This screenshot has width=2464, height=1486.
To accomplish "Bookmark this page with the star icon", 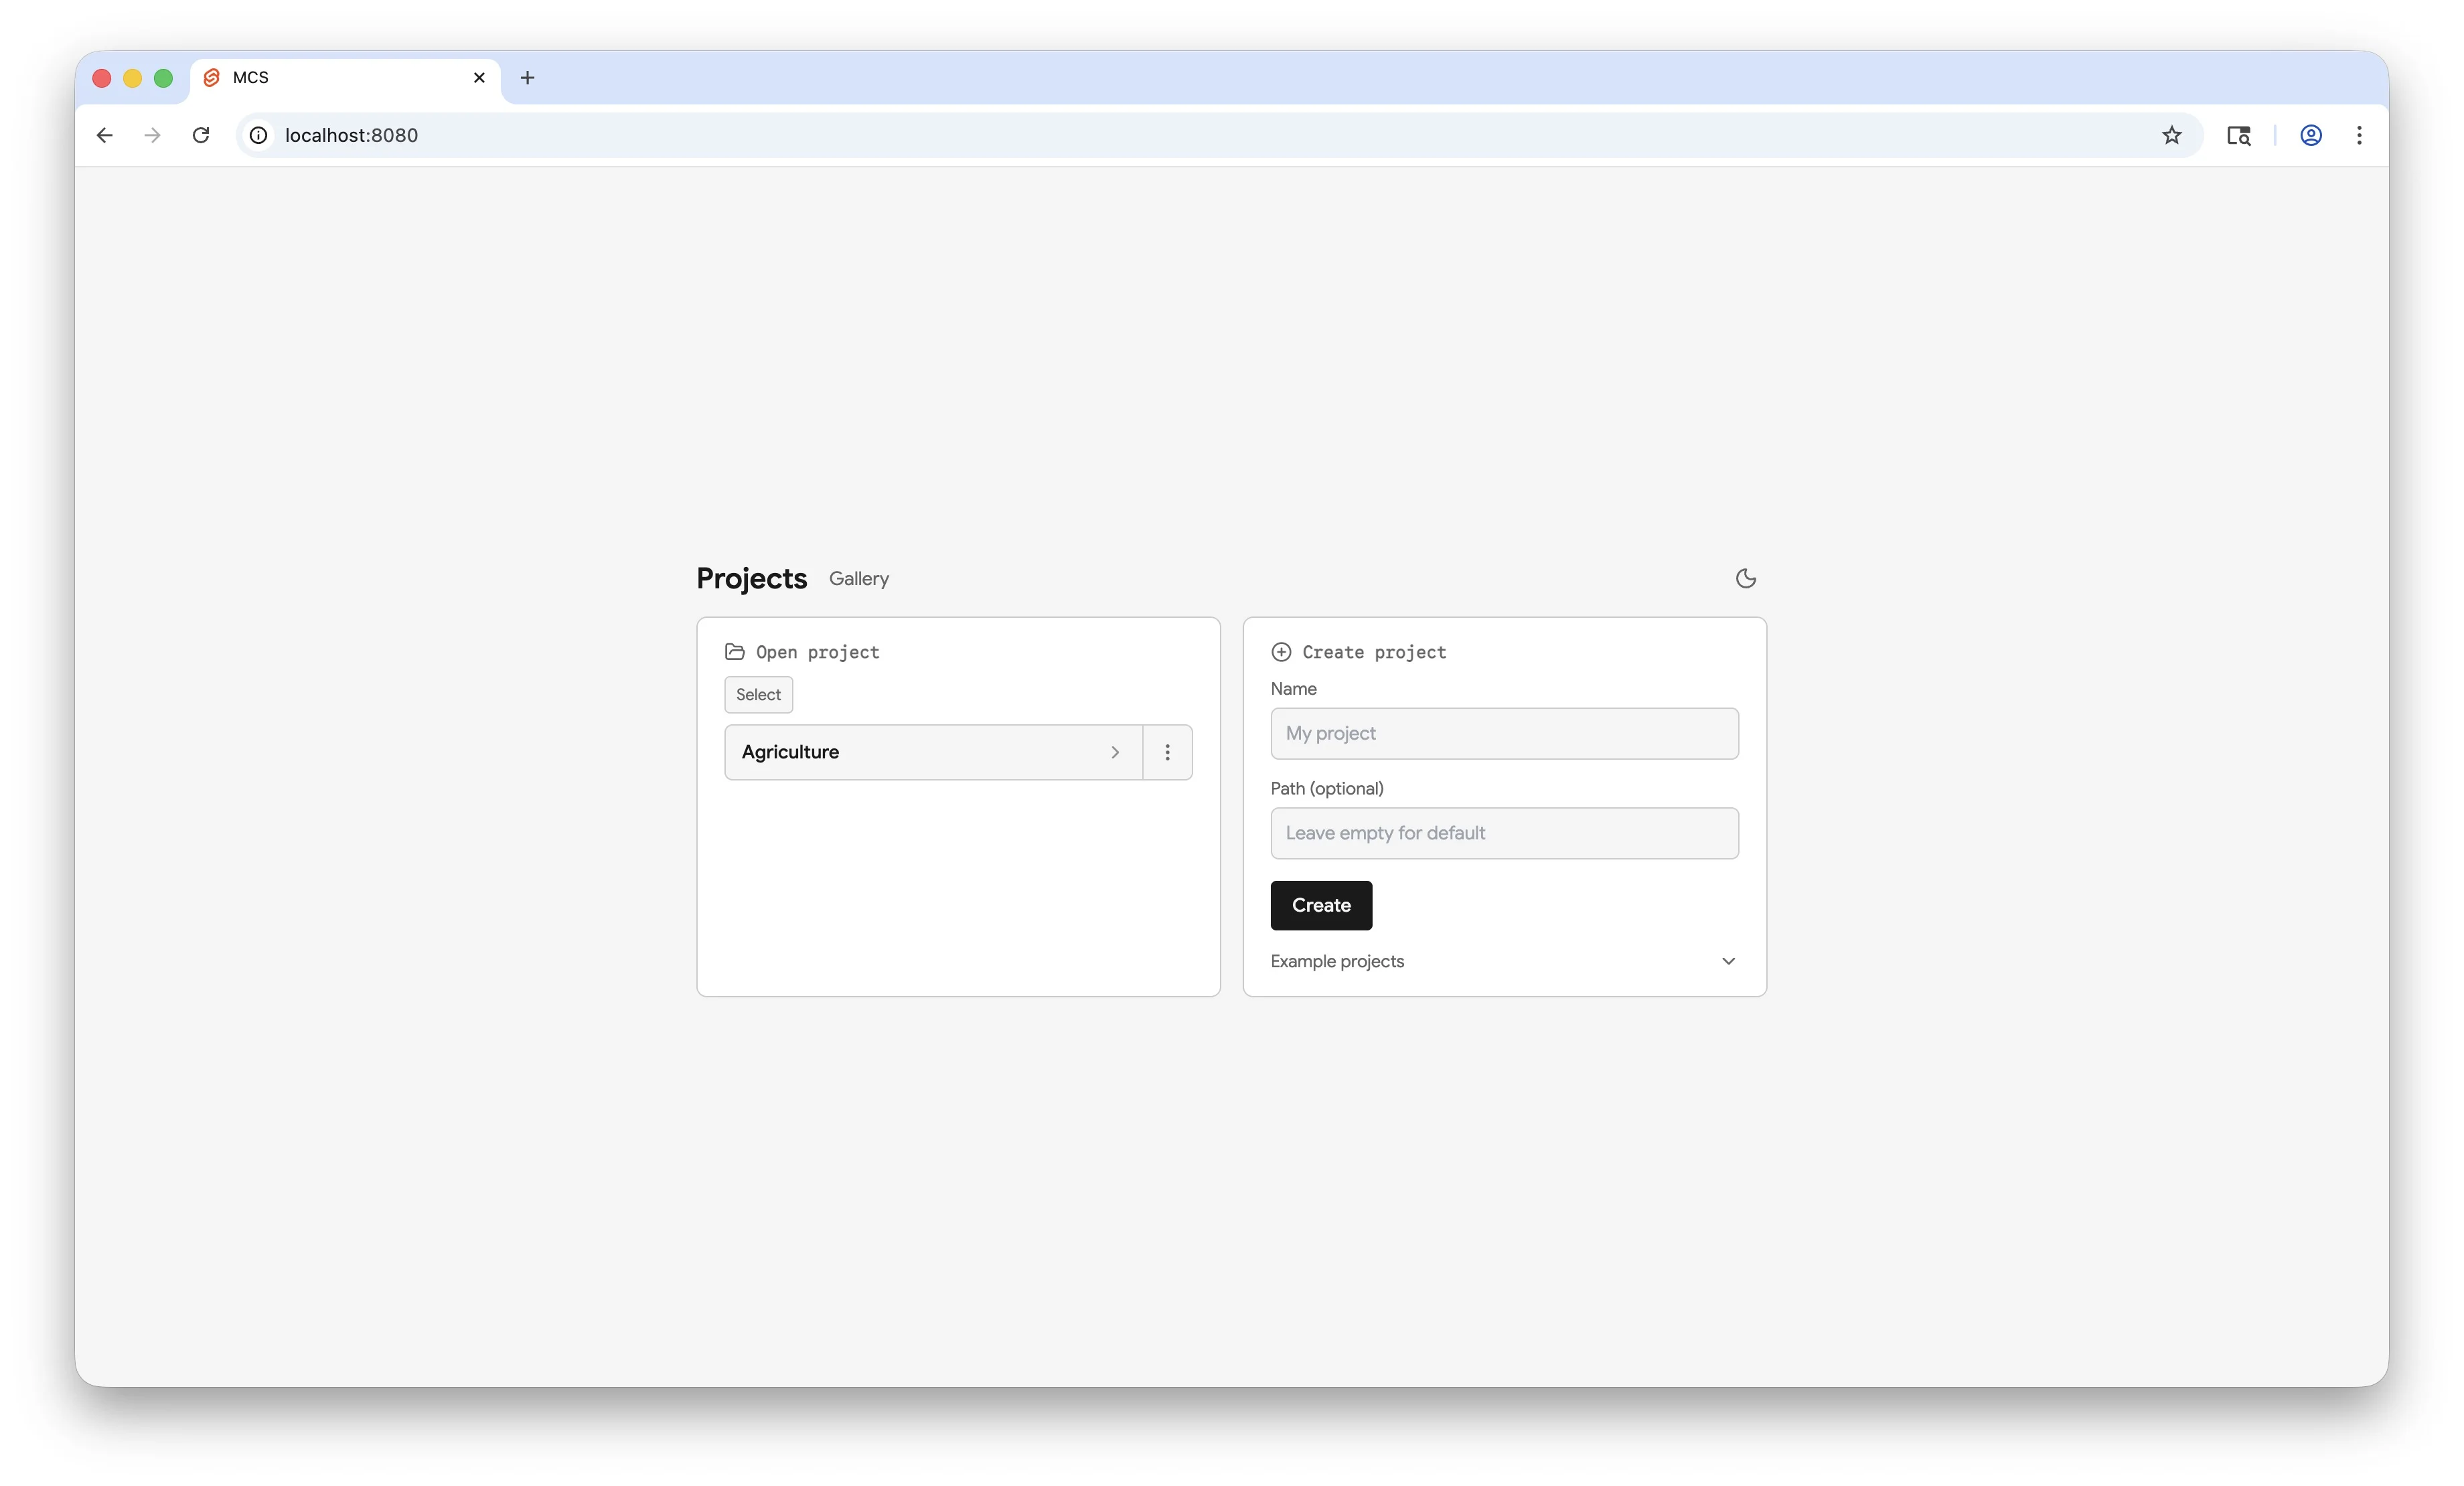I will tap(2171, 135).
